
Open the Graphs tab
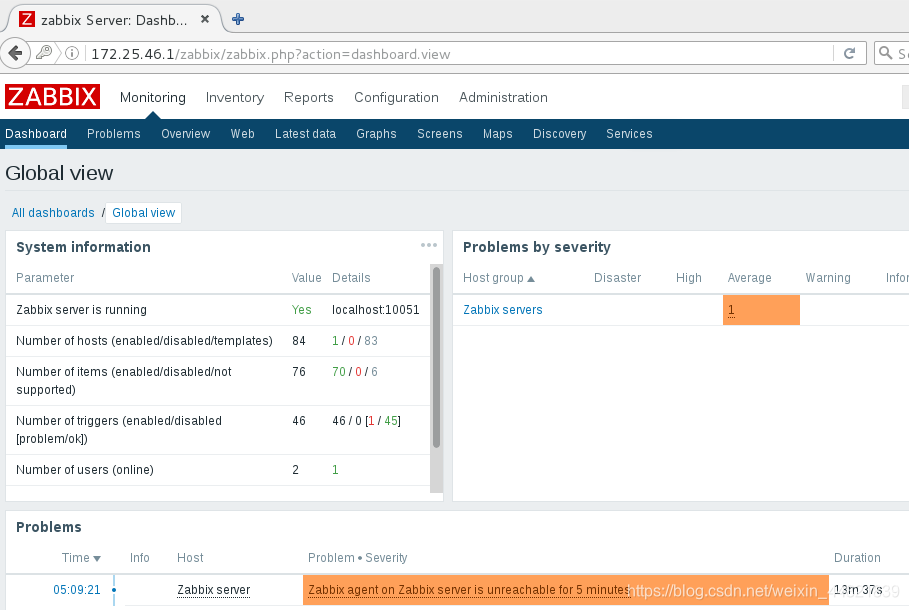tap(376, 133)
